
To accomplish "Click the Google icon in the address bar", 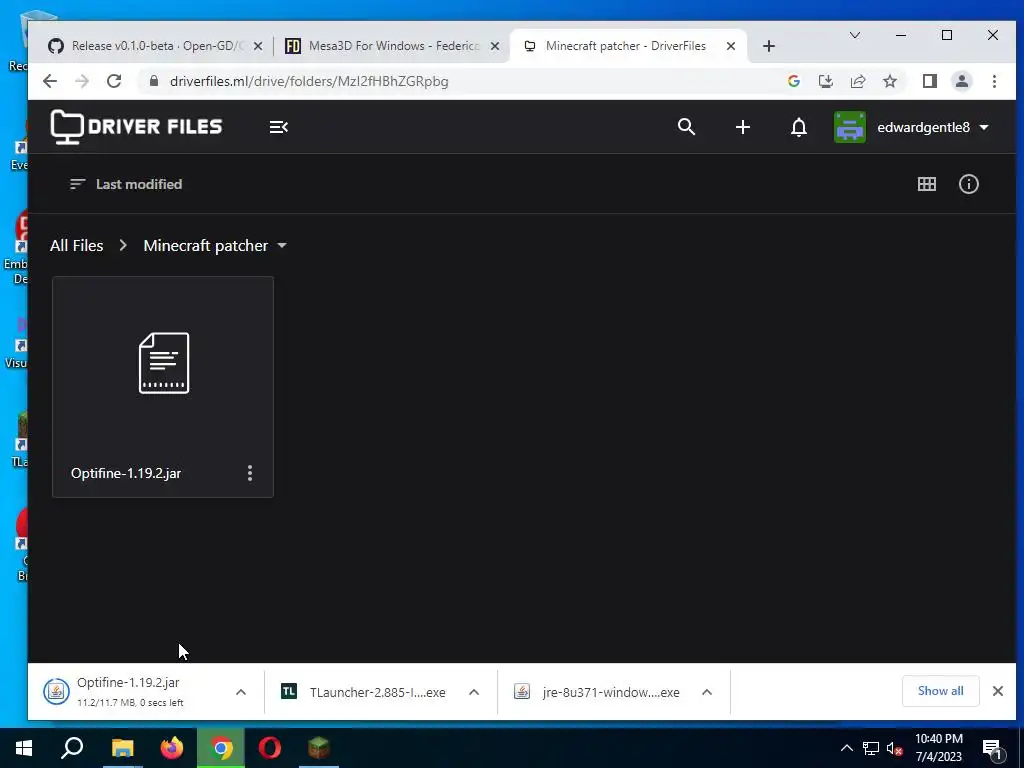I will click(x=794, y=81).
